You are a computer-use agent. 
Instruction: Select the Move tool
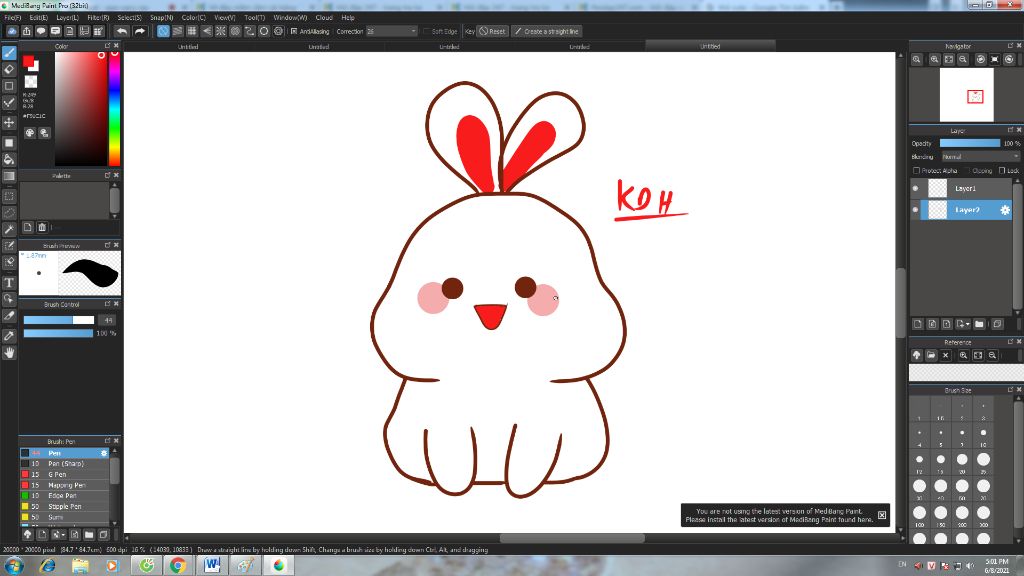tap(9, 123)
